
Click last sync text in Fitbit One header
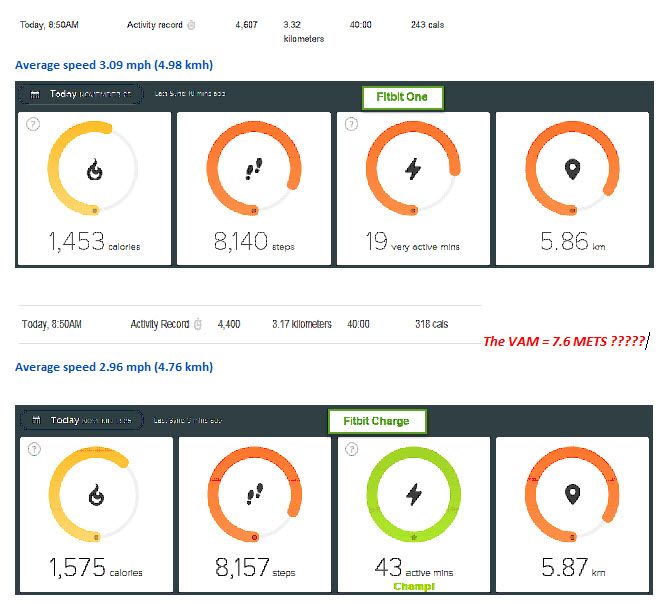pos(190,94)
